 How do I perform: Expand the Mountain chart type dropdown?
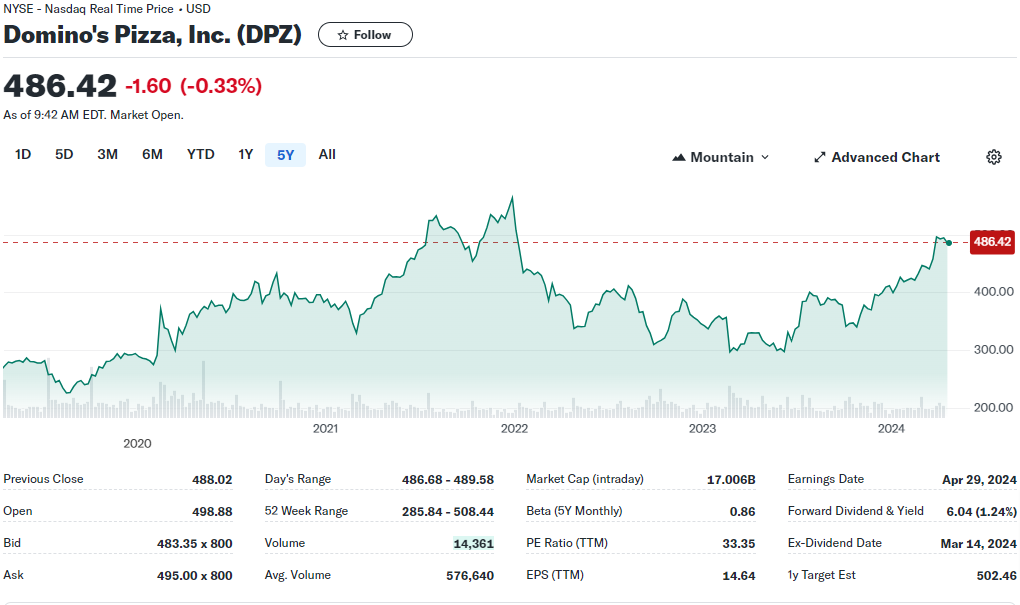(x=721, y=157)
